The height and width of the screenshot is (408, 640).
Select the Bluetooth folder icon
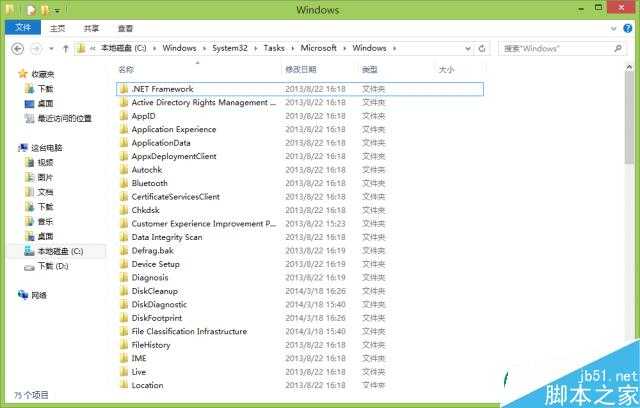(124, 183)
